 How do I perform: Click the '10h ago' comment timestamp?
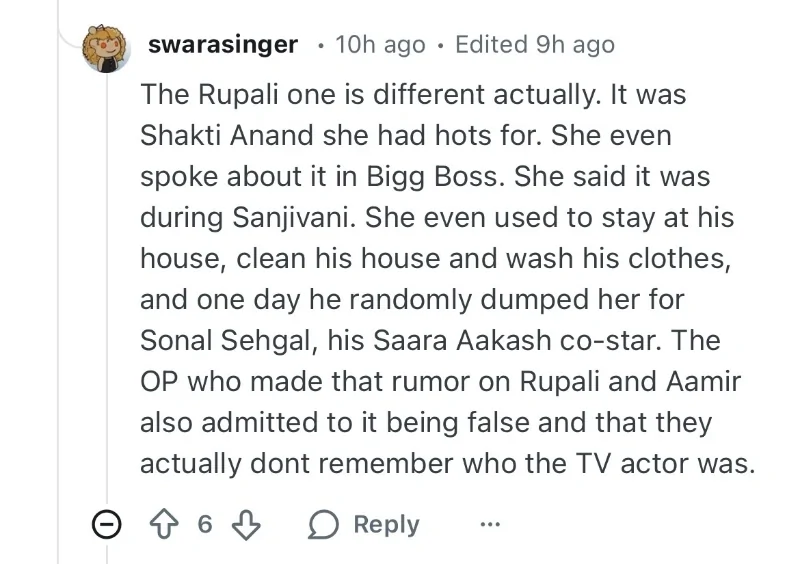(380, 45)
